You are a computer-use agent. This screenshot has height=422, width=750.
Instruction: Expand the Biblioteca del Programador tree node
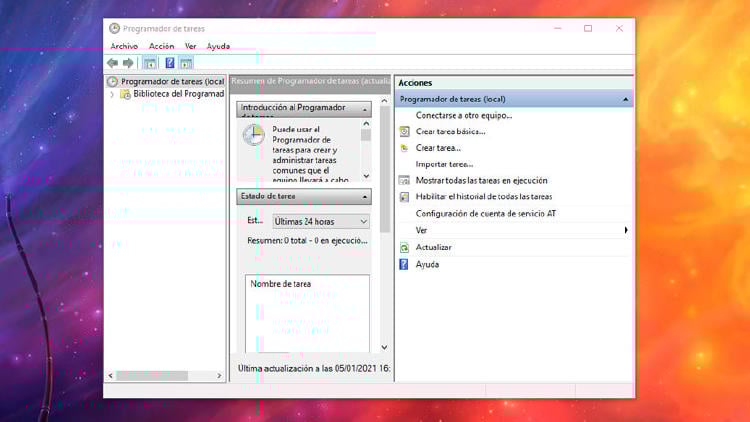click(112, 94)
